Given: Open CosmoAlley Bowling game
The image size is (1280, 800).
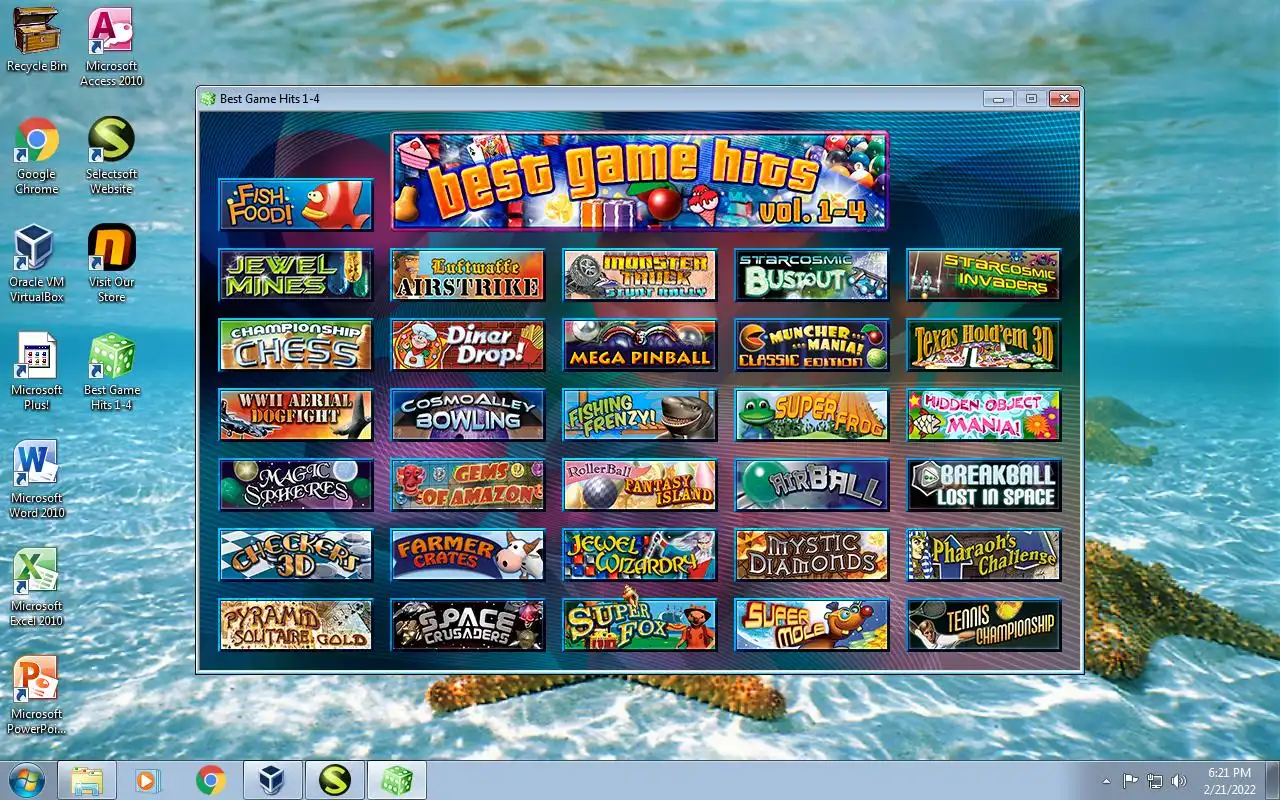Looking at the screenshot, I should (468, 415).
